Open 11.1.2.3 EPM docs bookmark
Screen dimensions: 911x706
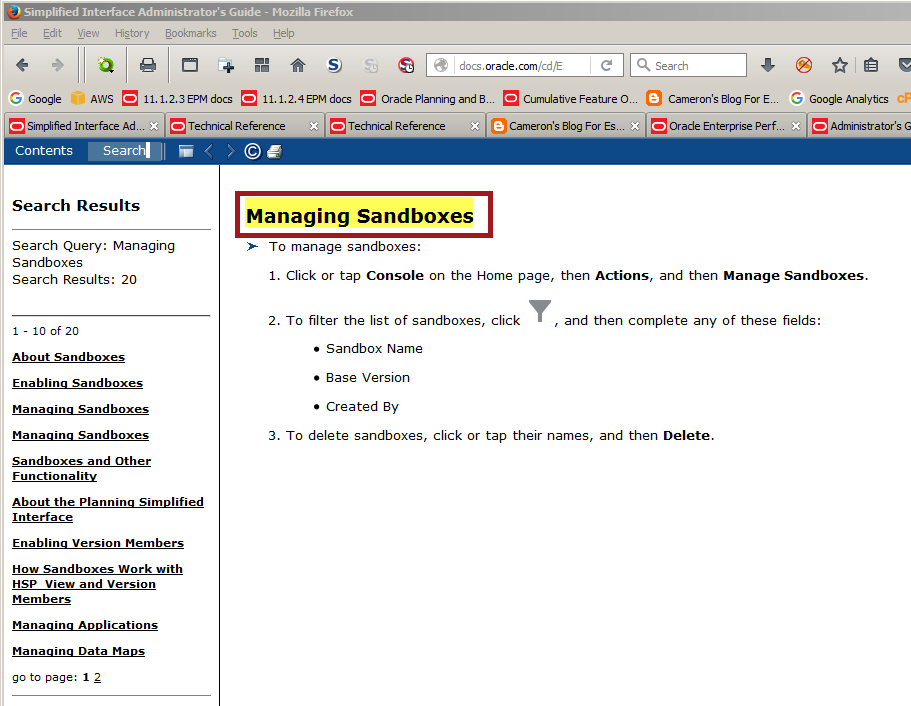[x=178, y=99]
